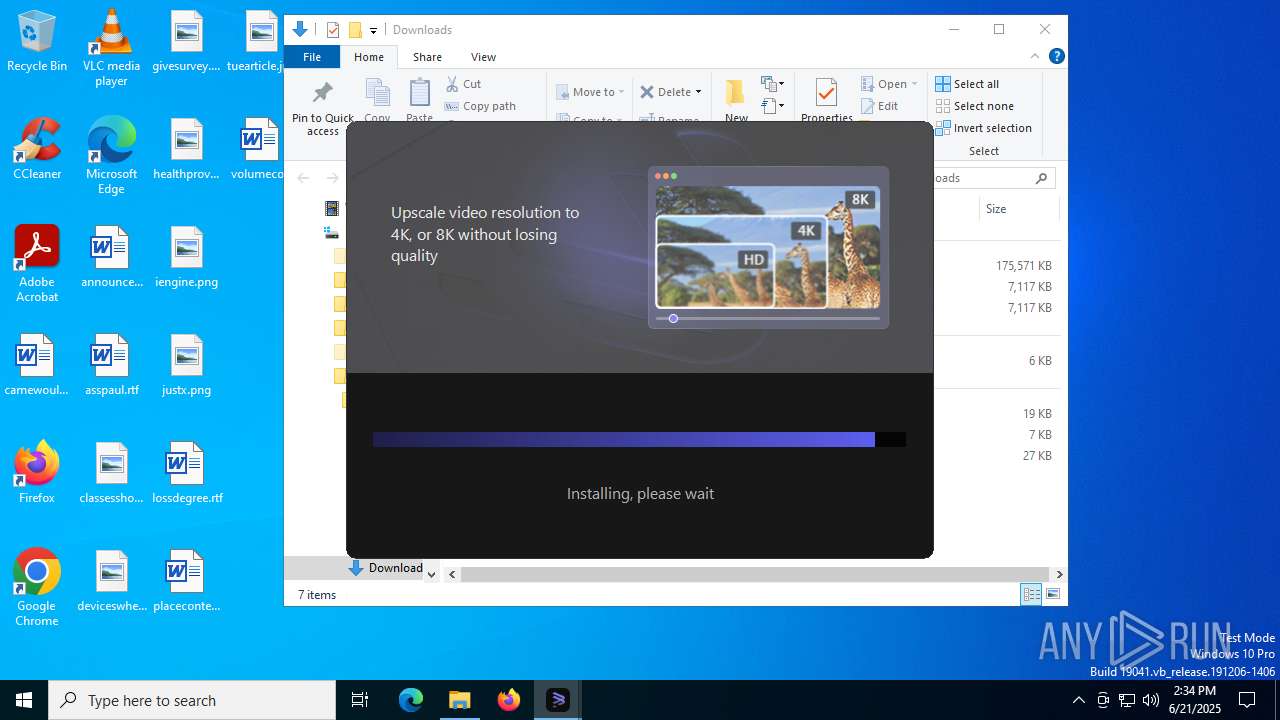
Task: Click the horizontal scrollbar in Explorer
Action: (755, 574)
